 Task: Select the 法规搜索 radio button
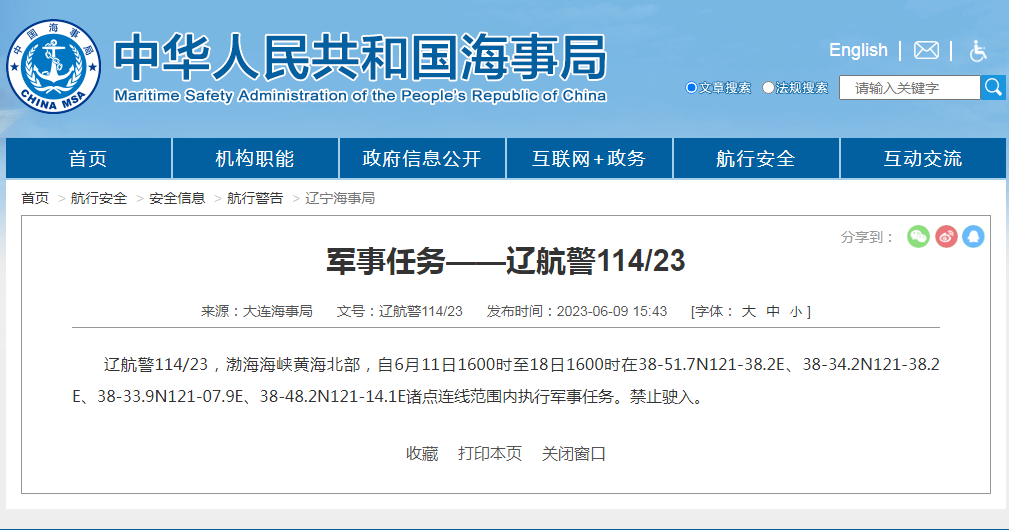[x=768, y=87]
